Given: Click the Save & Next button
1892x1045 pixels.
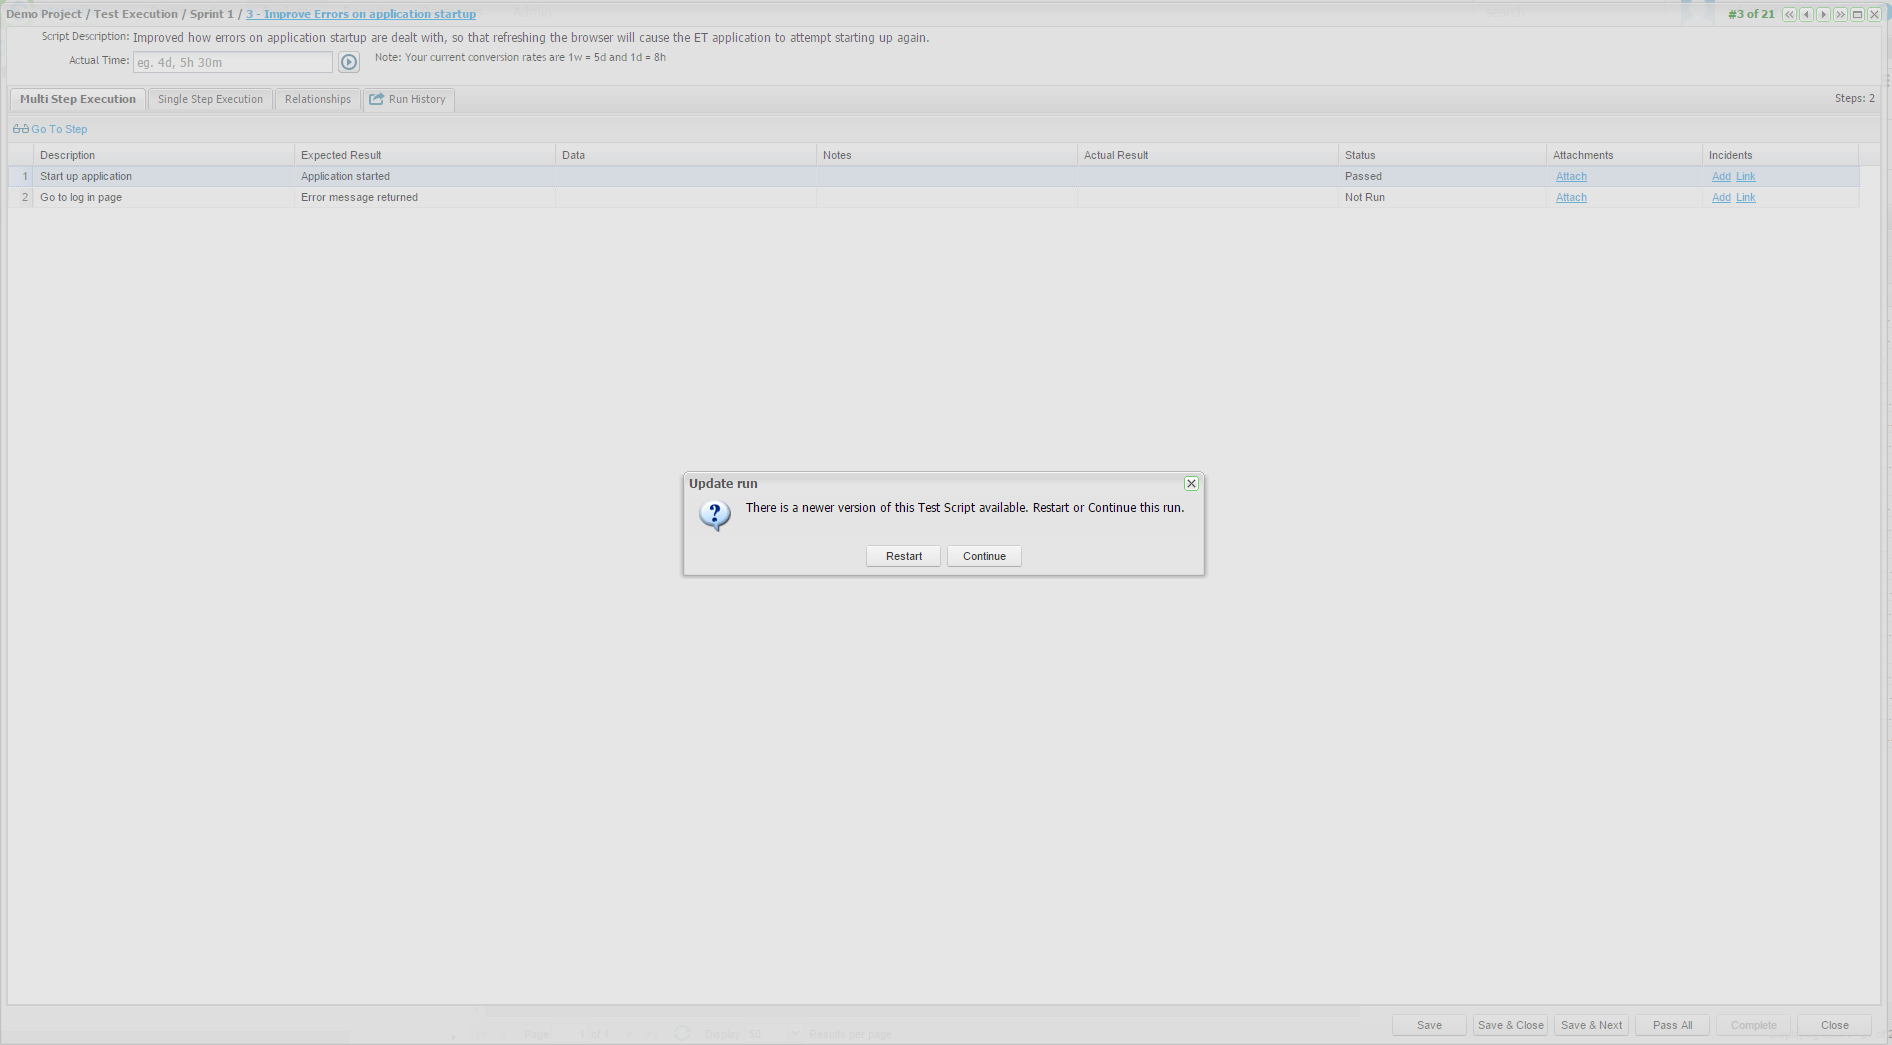Looking at the screenshot, I should pos(1591,1025).
